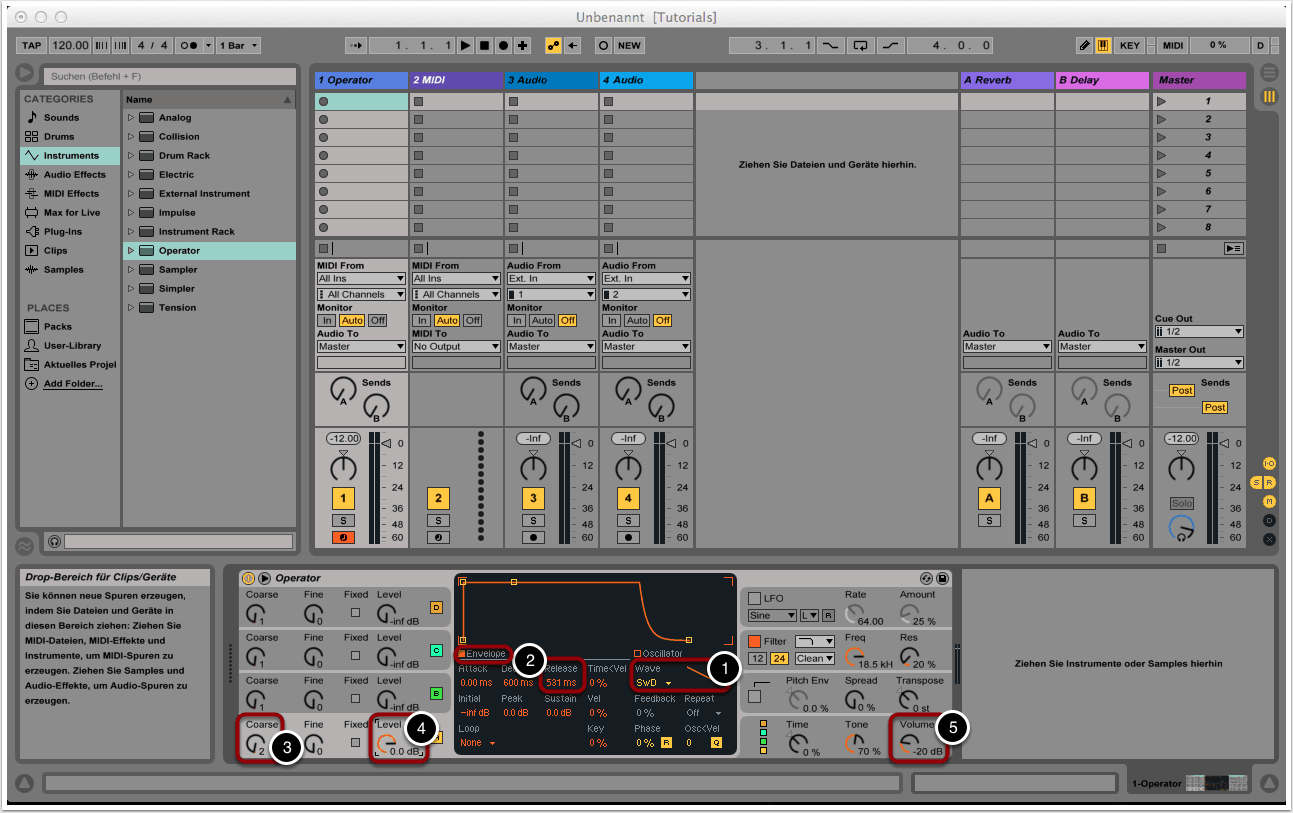Toggle the LFO checkbox in Operator
The height and width of the screenshot is (813, 1293).
(x=755, y=598)
